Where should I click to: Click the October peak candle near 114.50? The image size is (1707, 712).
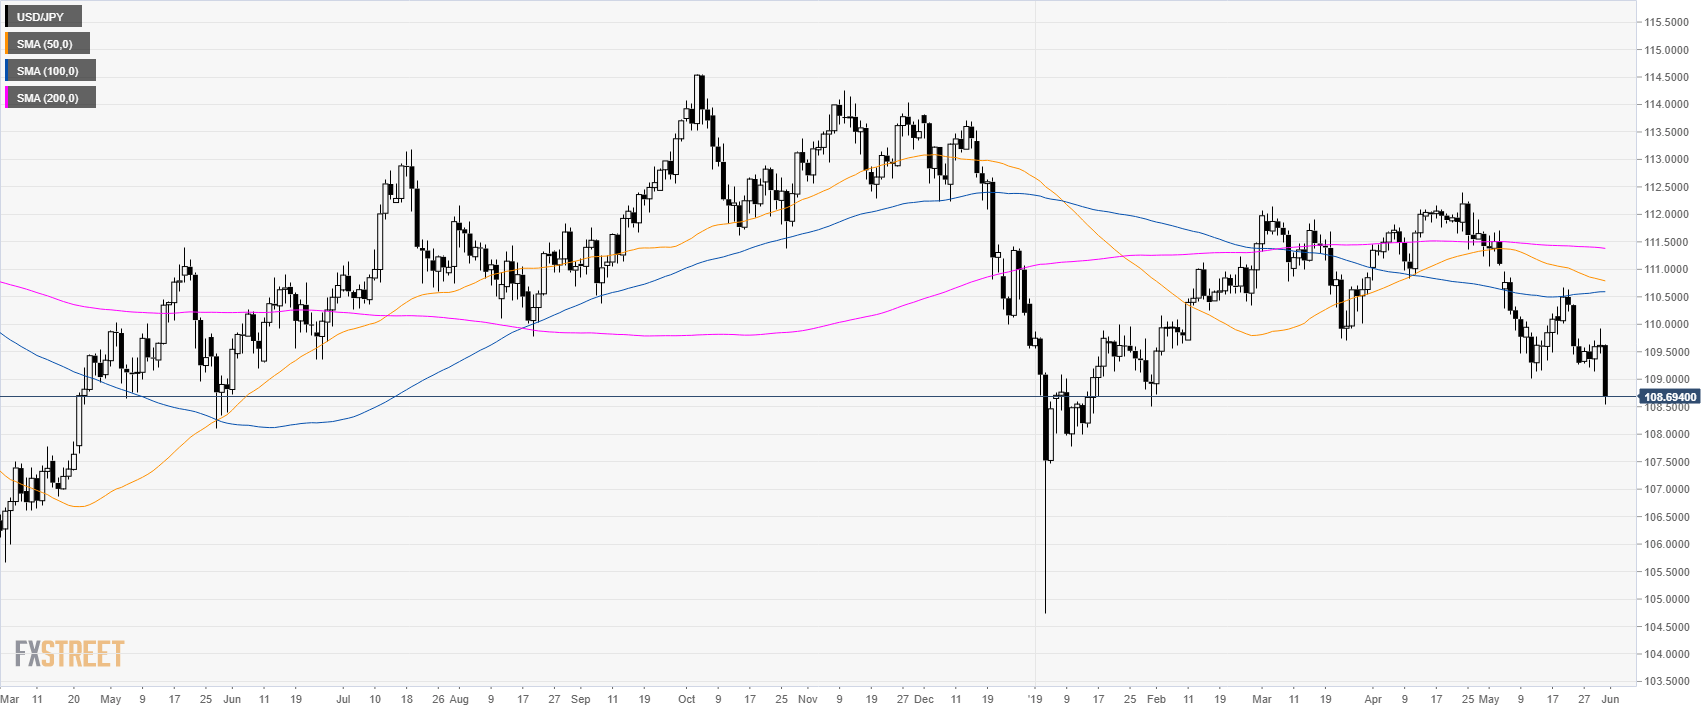(x=701, y=80)
